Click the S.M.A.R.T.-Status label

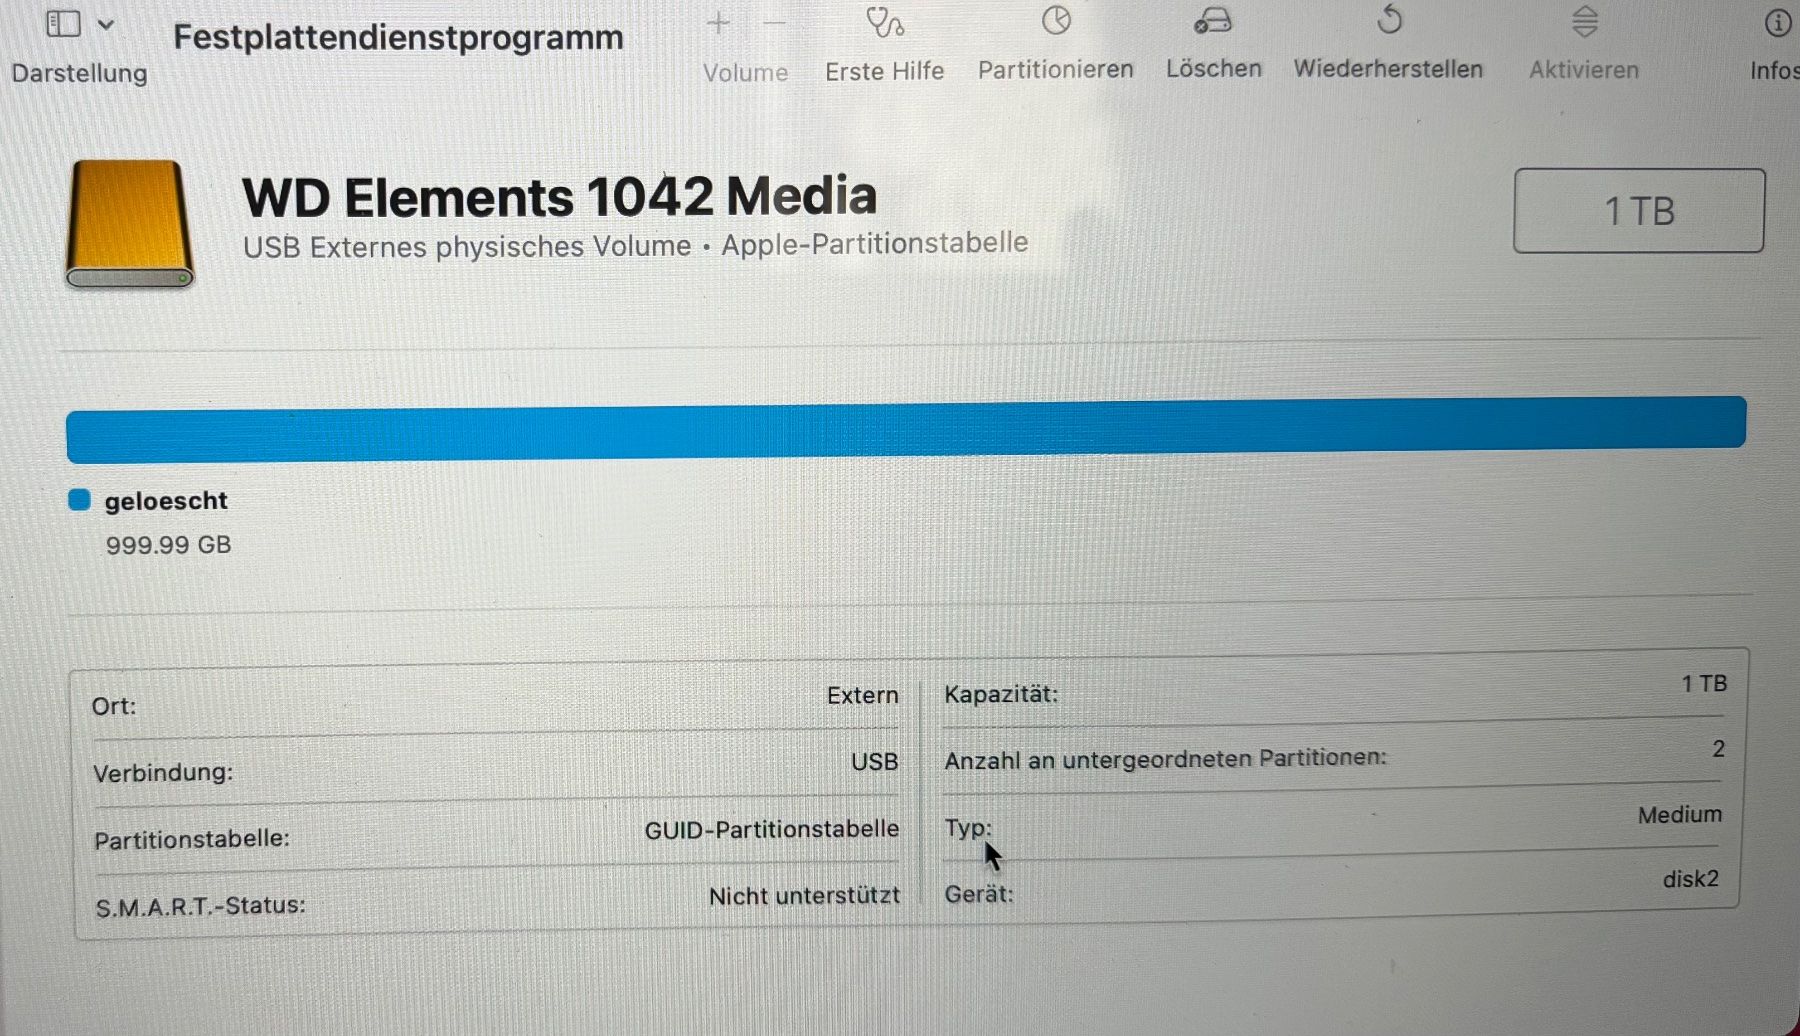coord(200,906)
